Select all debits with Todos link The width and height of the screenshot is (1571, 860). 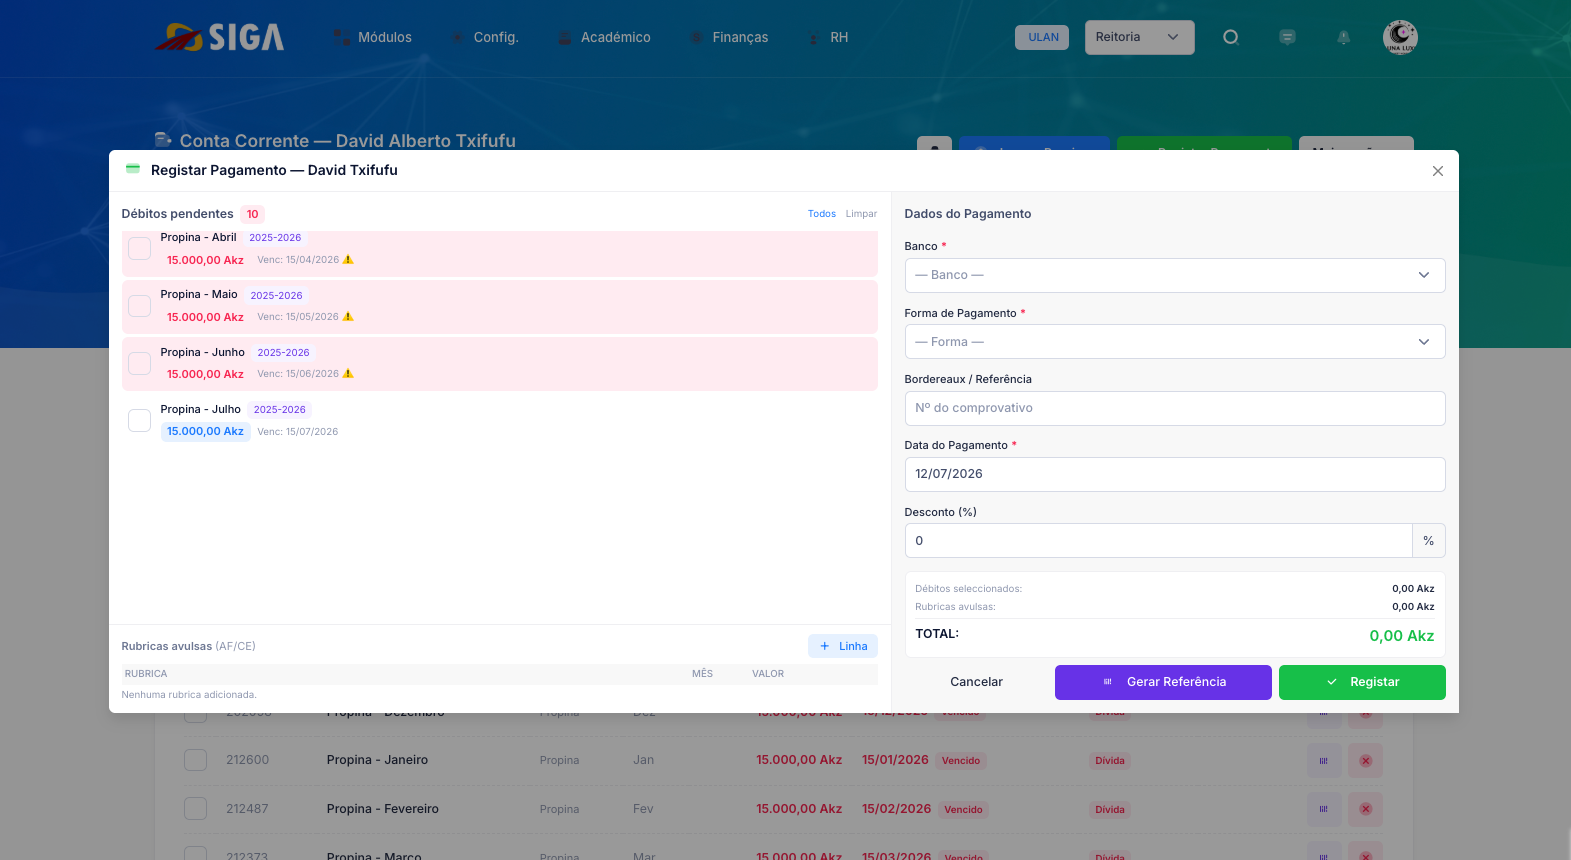822,214
